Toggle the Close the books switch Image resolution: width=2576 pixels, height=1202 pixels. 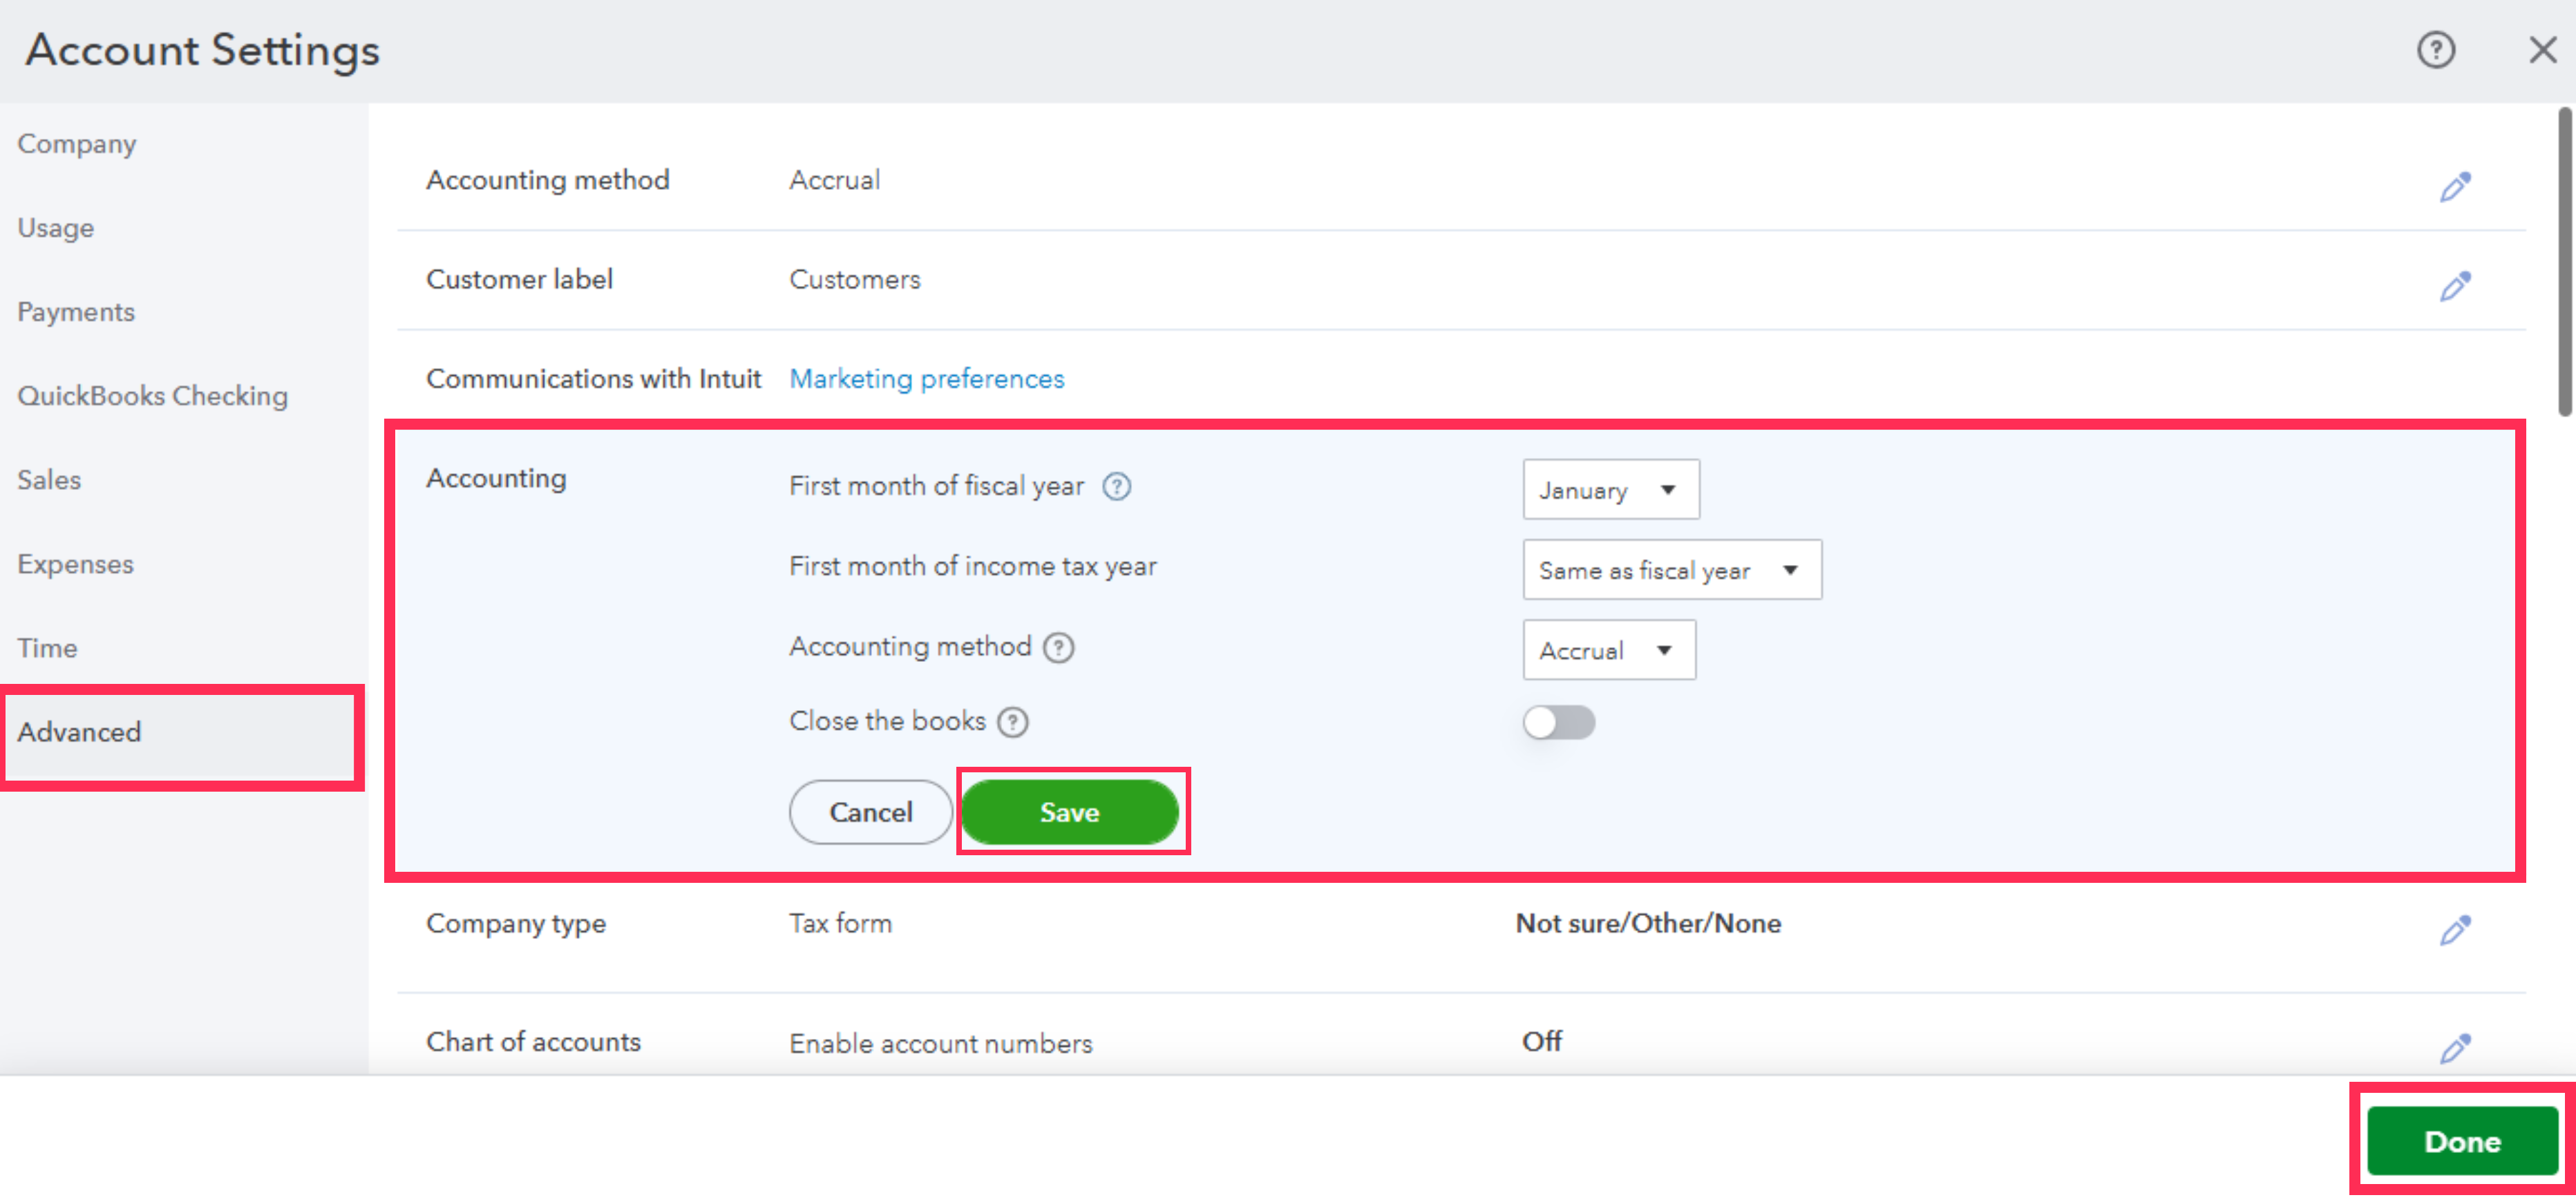pos(1558,722)
